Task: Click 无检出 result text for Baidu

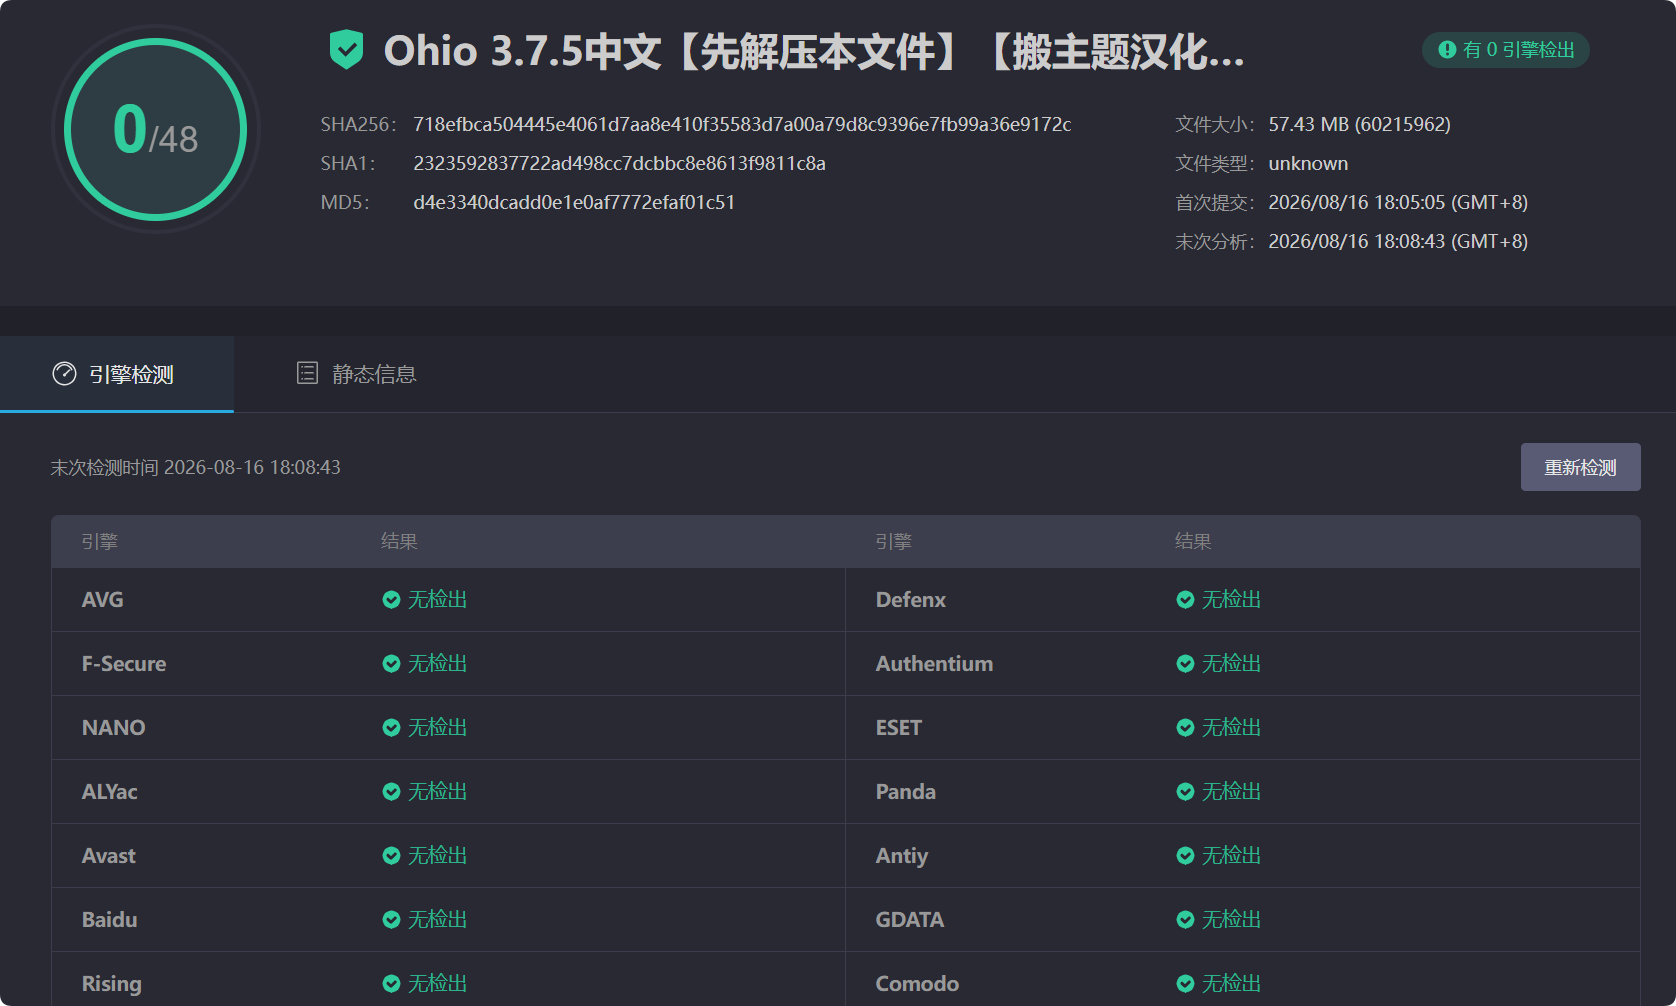Action: [438, 919]
